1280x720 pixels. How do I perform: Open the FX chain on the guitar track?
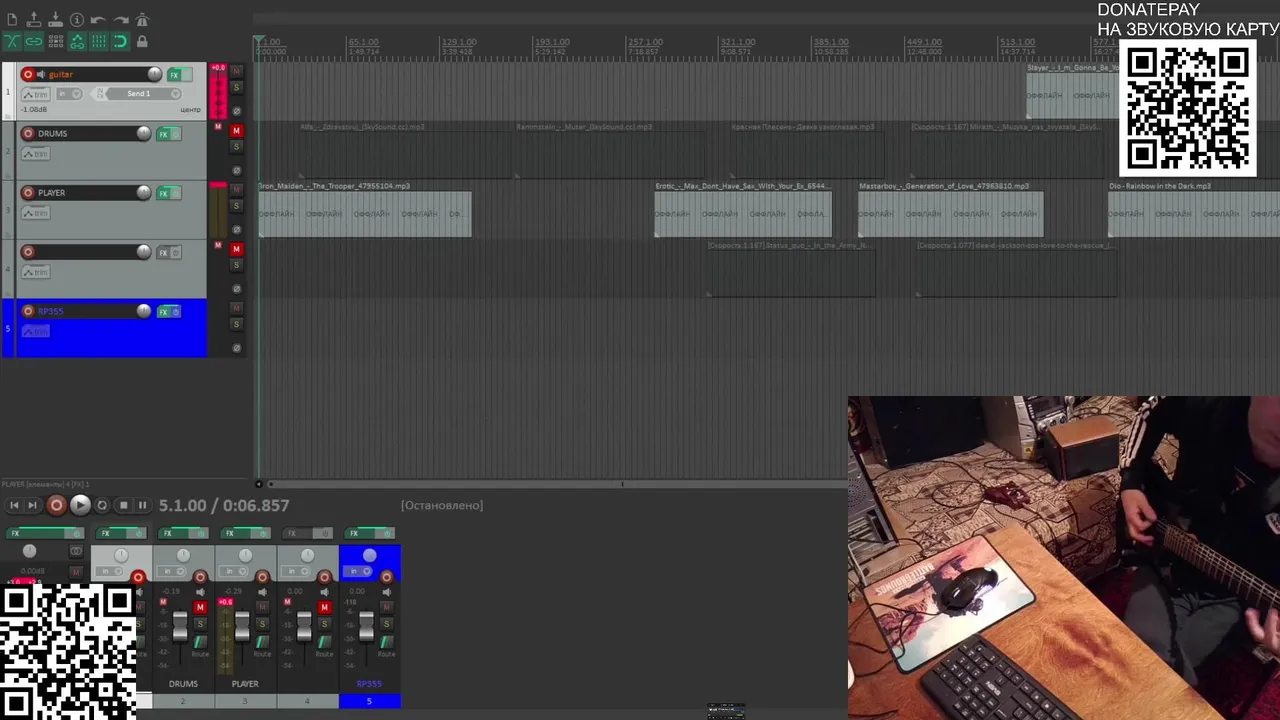point(174,75)
